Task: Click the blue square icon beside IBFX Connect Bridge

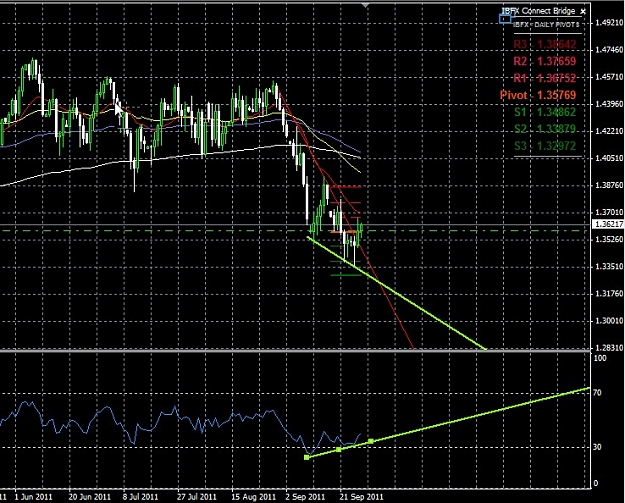Action: (x=505, y=18)
